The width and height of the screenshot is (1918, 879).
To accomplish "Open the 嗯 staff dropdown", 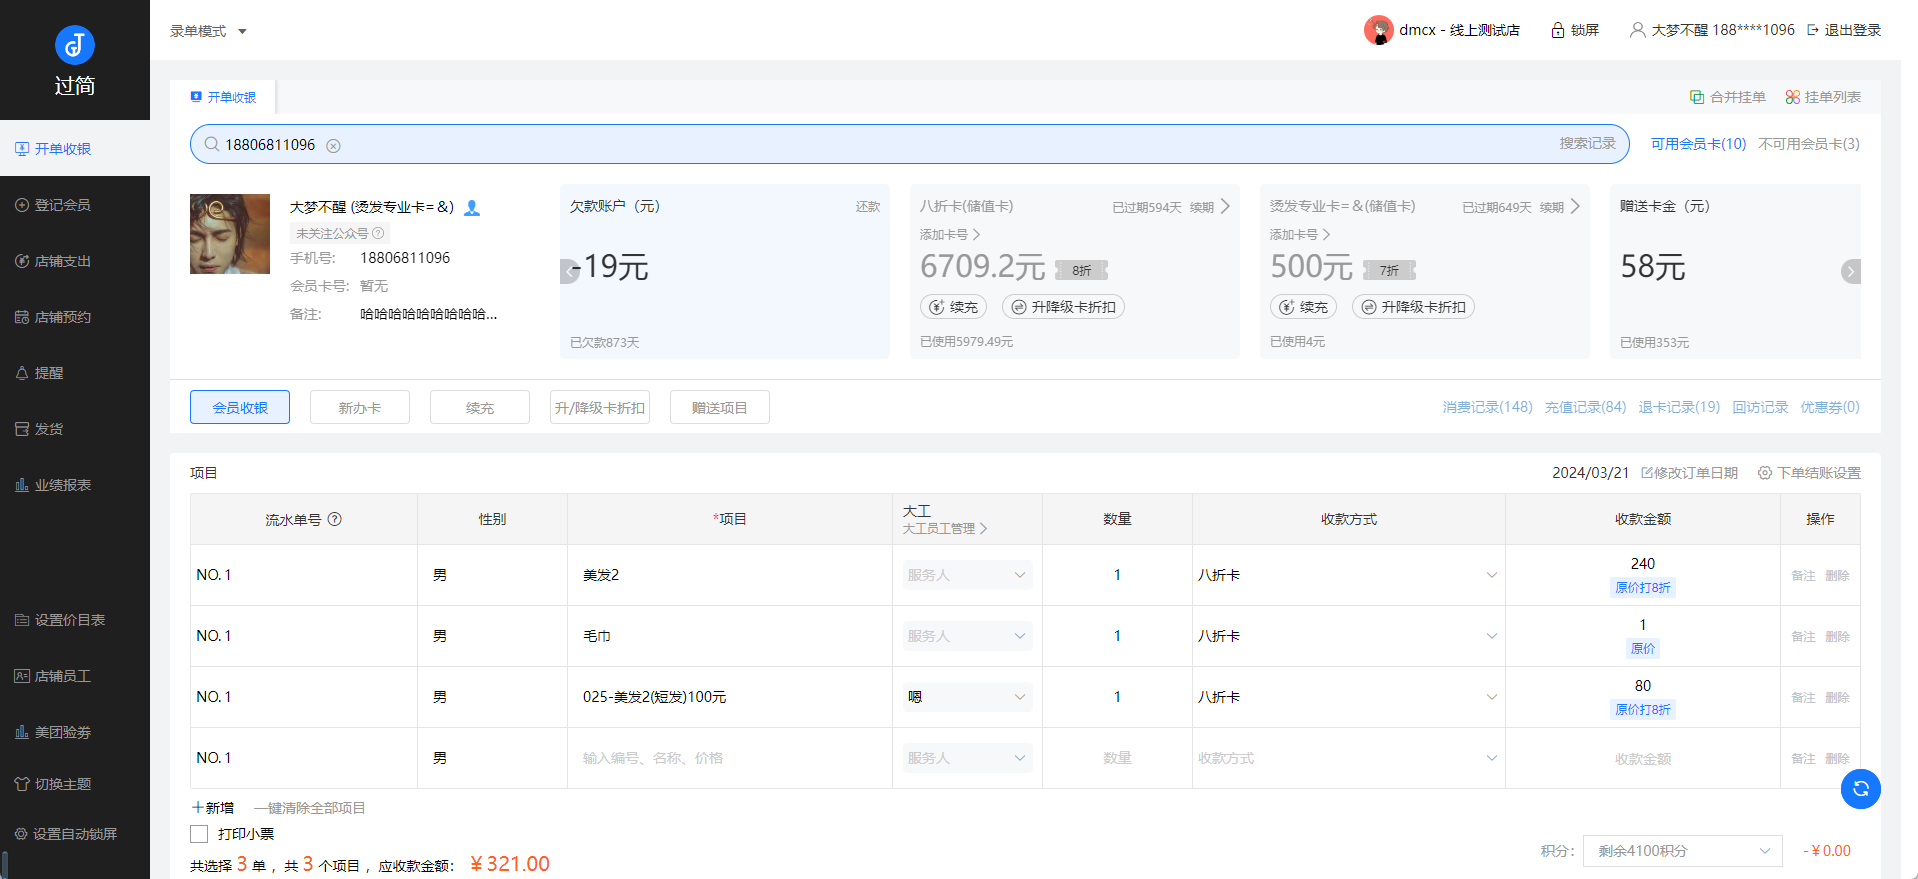I will pyautogui.click(x=967, y=697).
